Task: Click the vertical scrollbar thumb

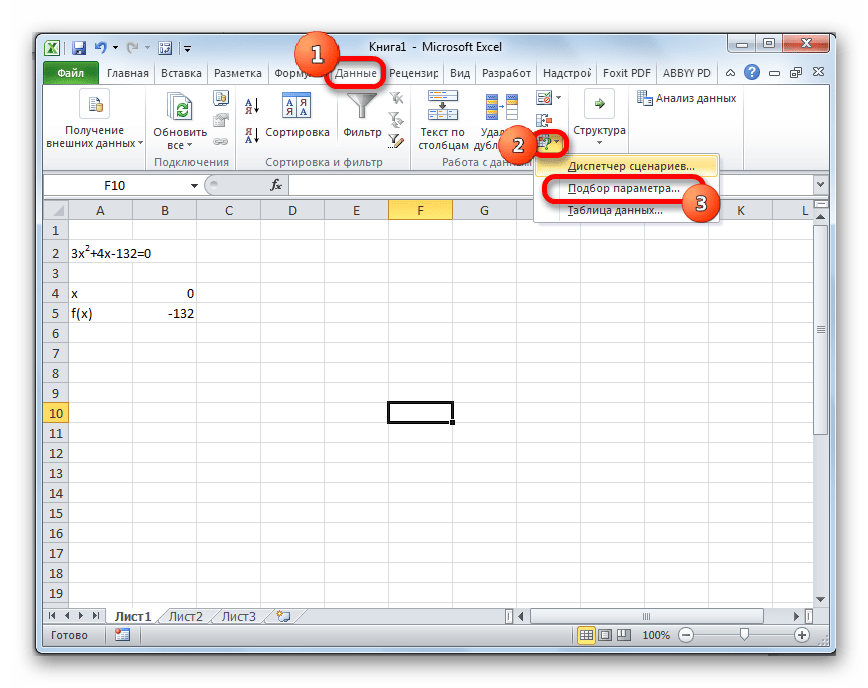Action: tap(820, 329)
